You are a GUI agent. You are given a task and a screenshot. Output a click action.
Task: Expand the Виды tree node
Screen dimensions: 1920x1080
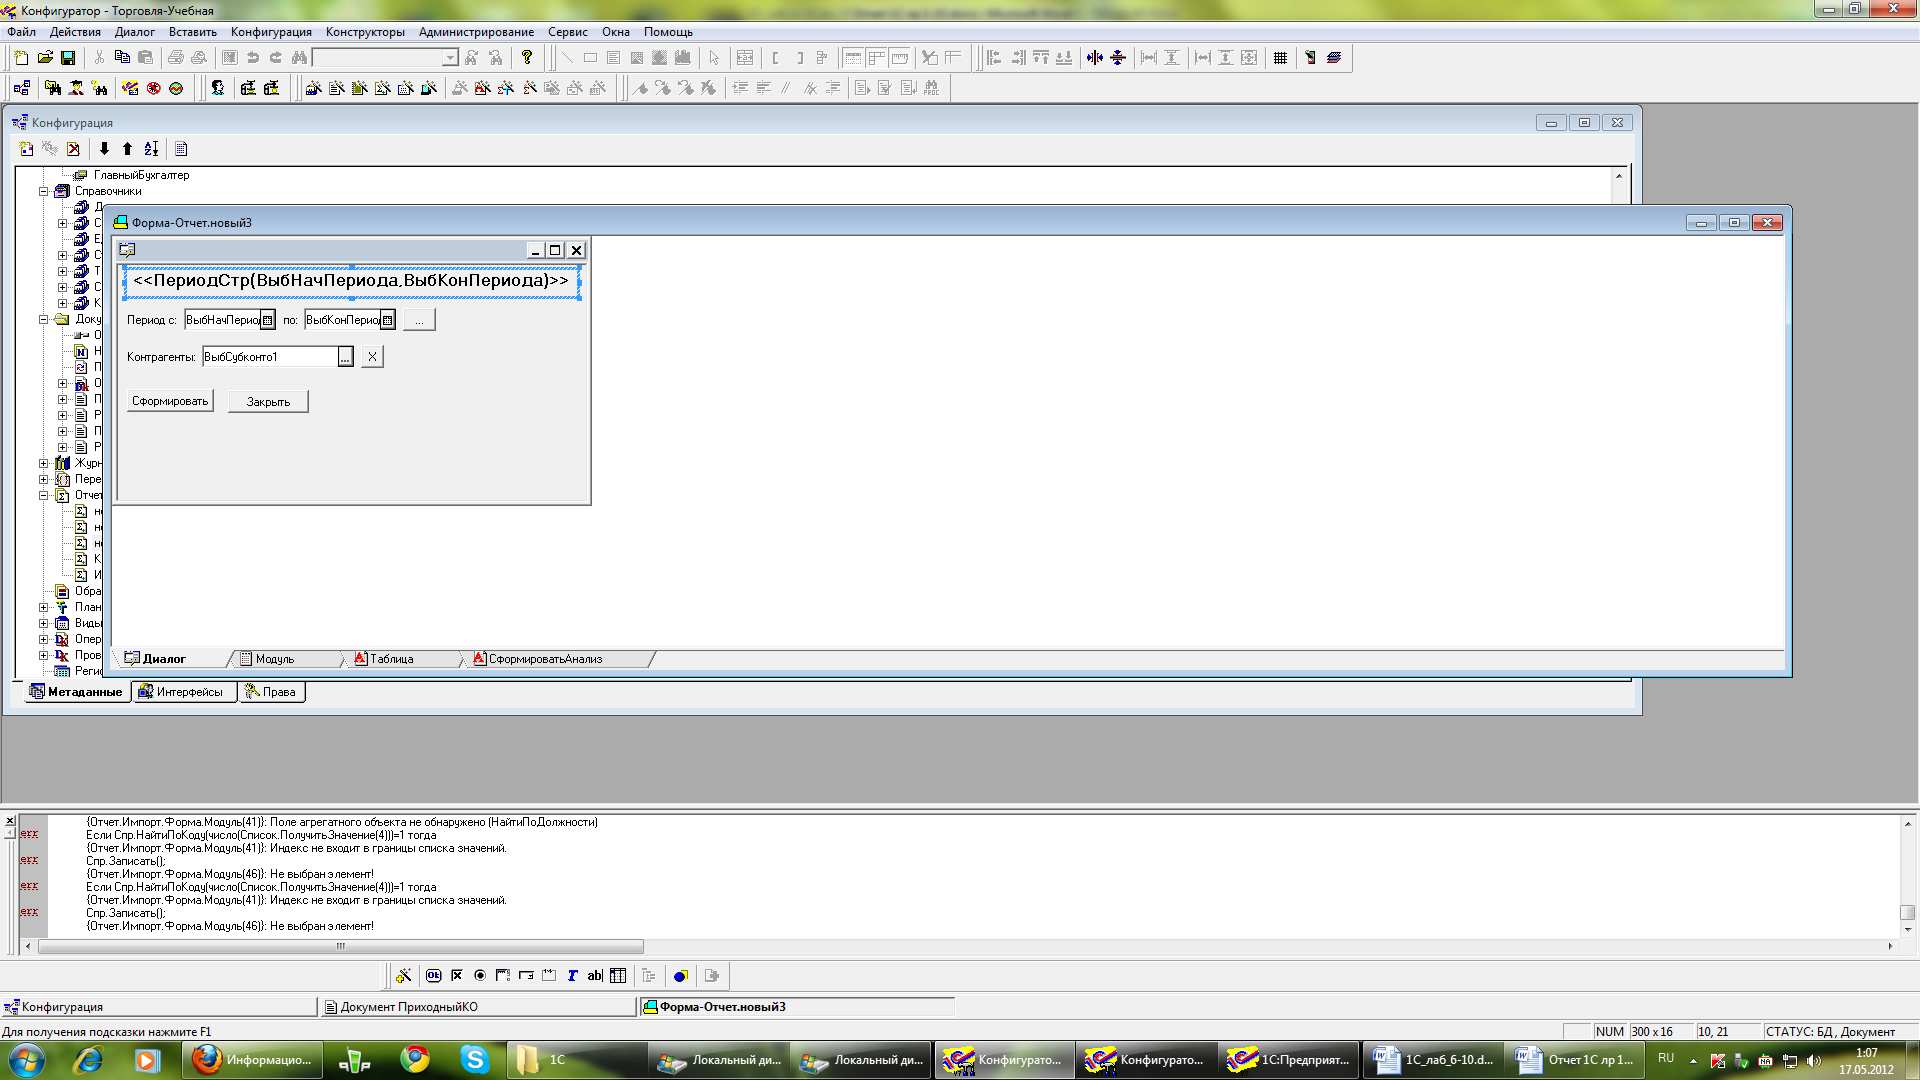point(44,623)
